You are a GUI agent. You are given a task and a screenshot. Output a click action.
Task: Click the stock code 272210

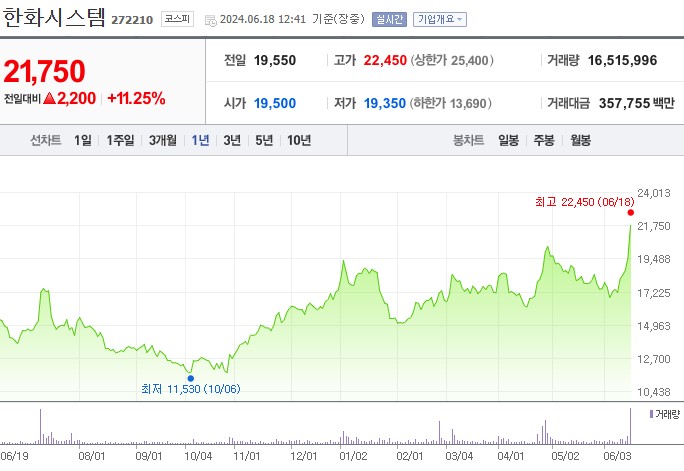pos(132,20)
